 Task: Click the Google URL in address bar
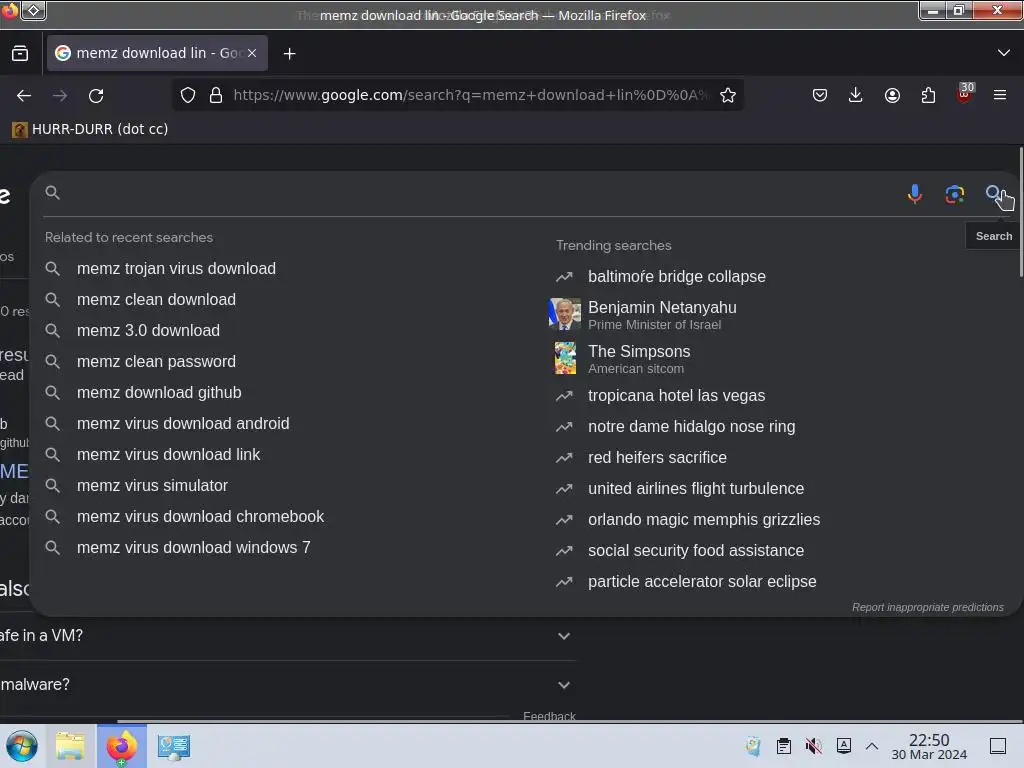470,95
